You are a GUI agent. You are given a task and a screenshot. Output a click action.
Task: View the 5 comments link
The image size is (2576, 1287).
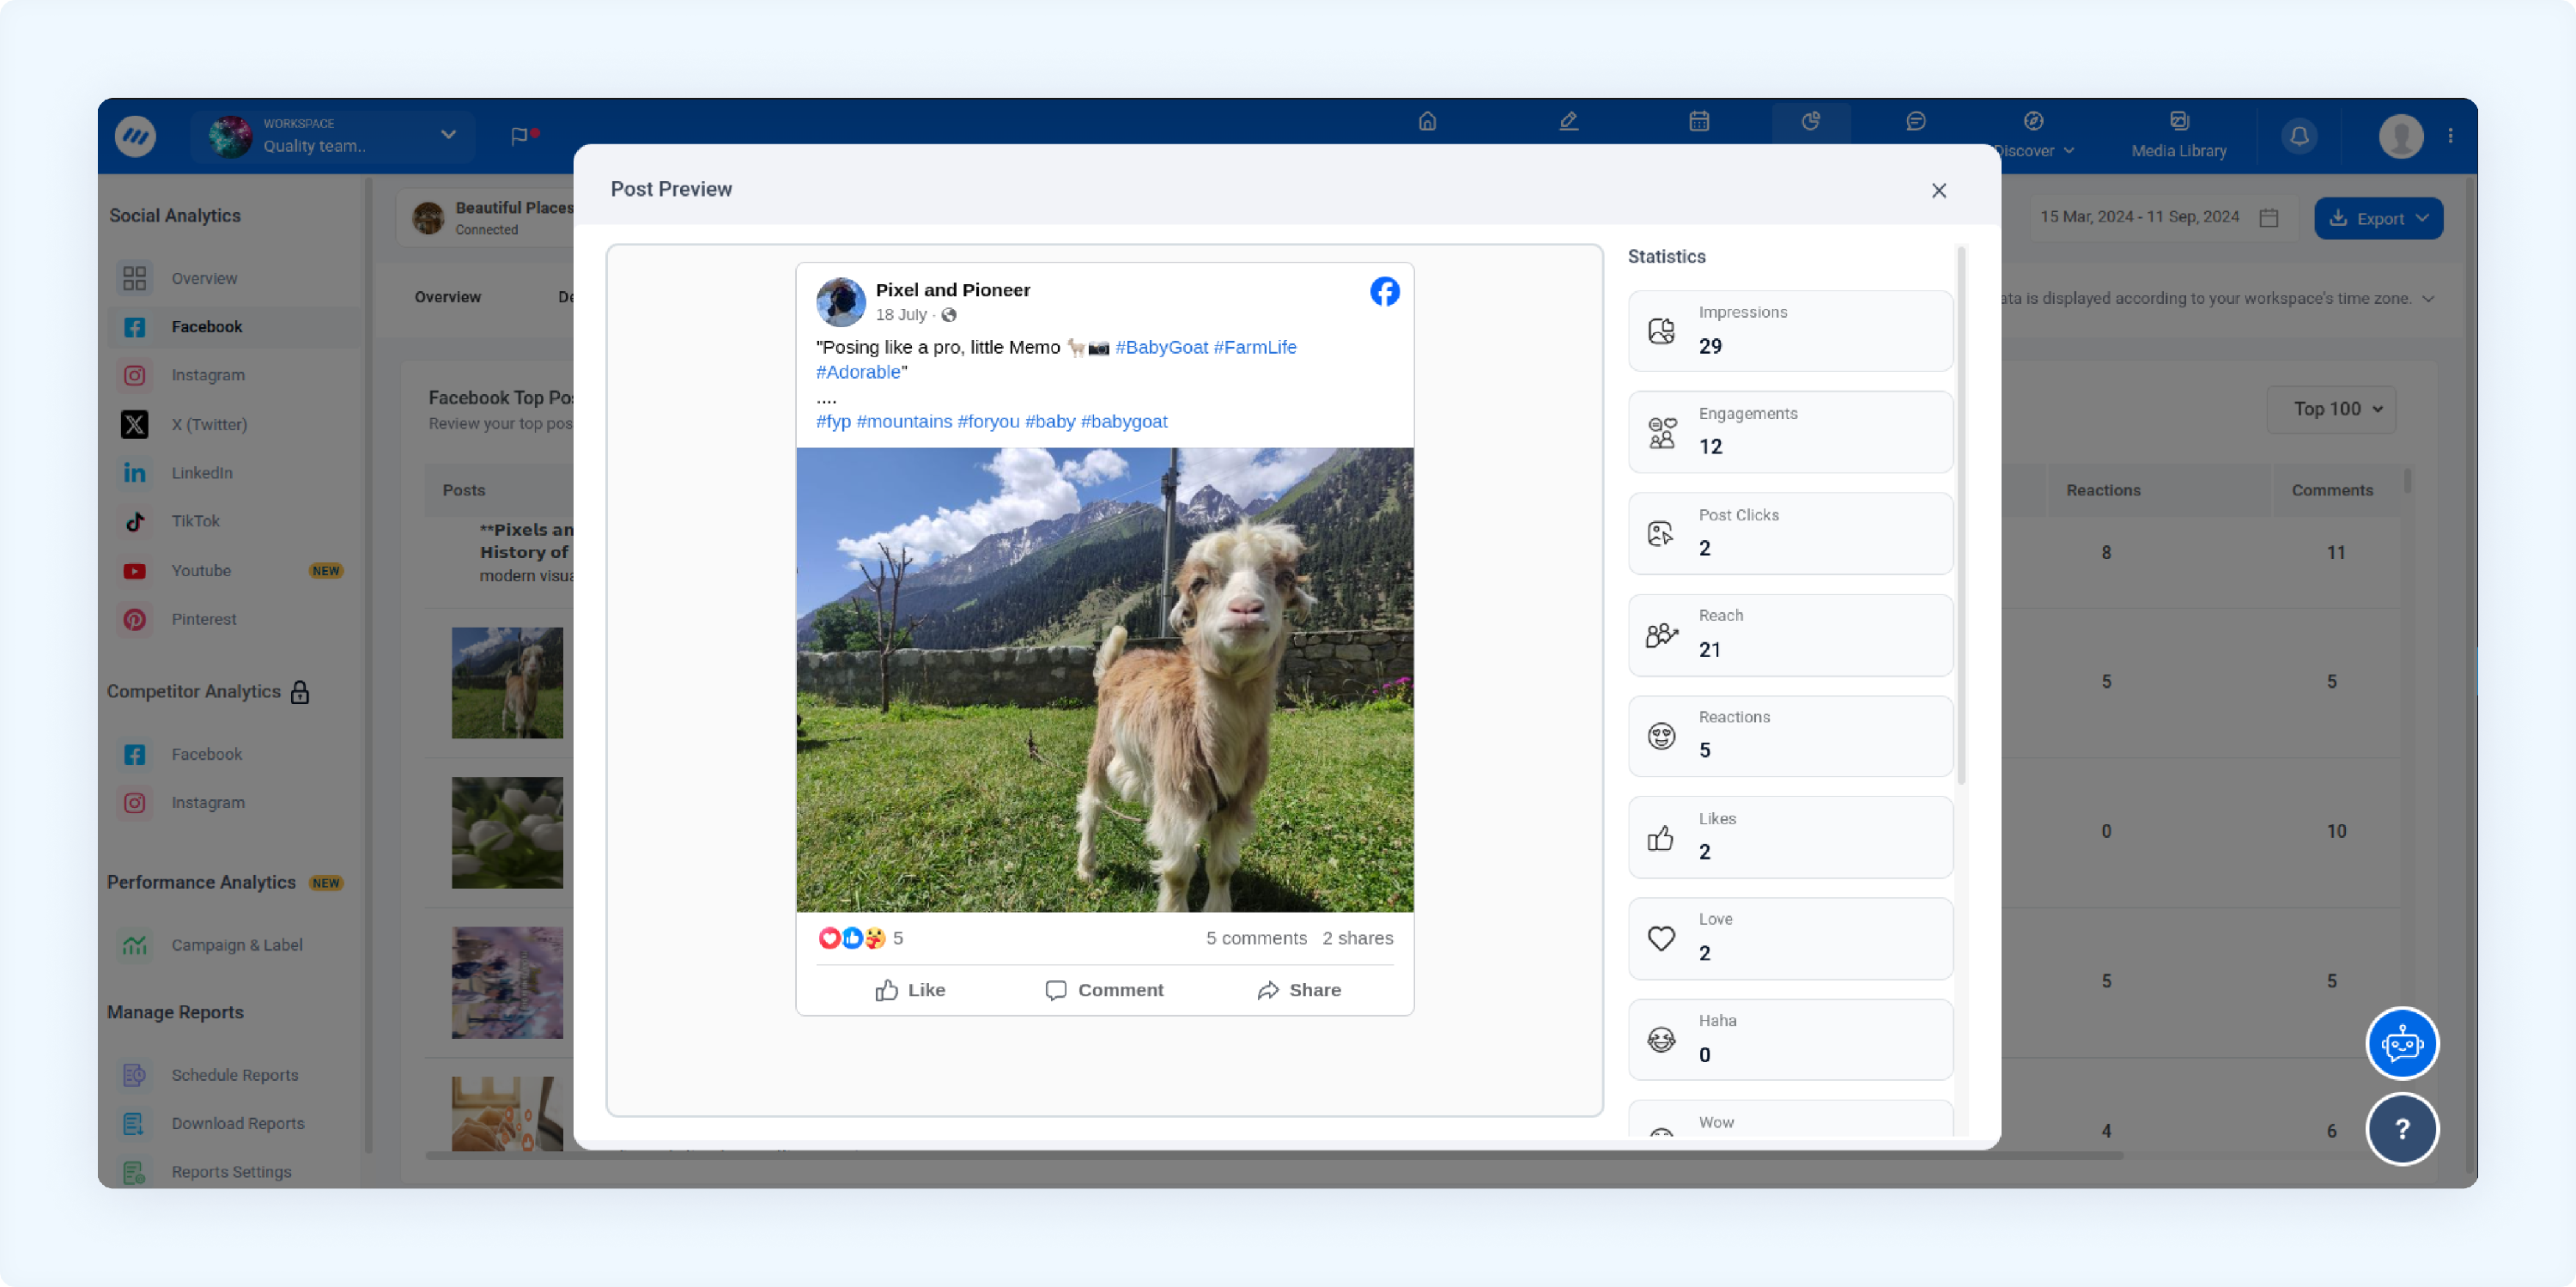pyautogui.click(x=1256, y=938)
